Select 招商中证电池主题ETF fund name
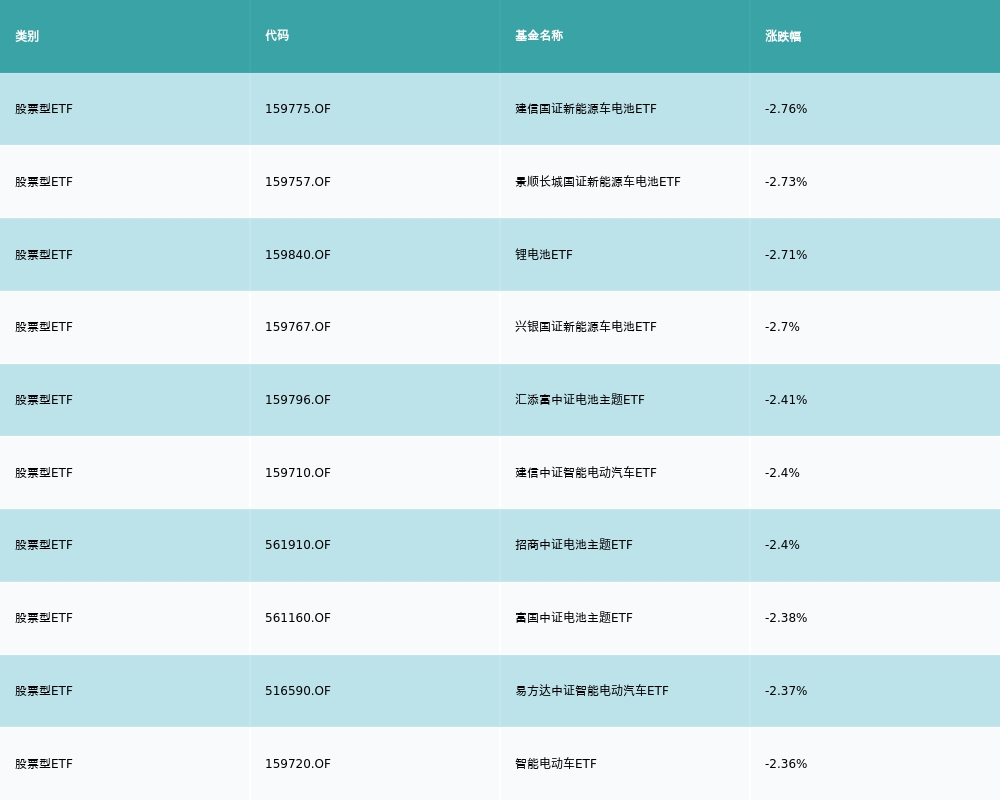The image size is (1000, 800). pos(573,545)
